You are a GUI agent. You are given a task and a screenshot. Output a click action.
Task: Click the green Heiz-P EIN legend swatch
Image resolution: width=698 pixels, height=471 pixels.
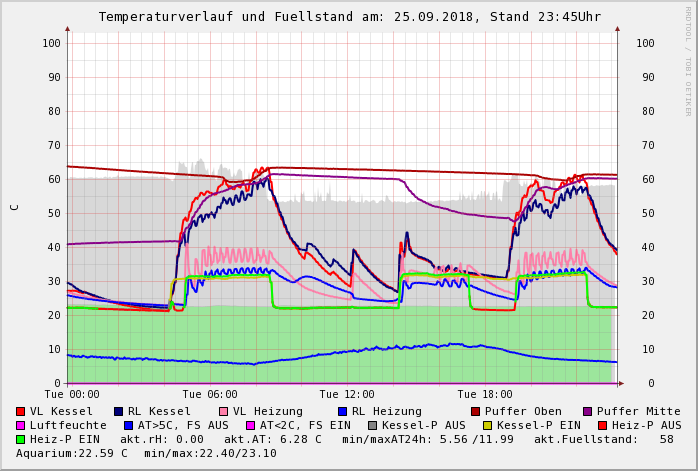(21, 439)
